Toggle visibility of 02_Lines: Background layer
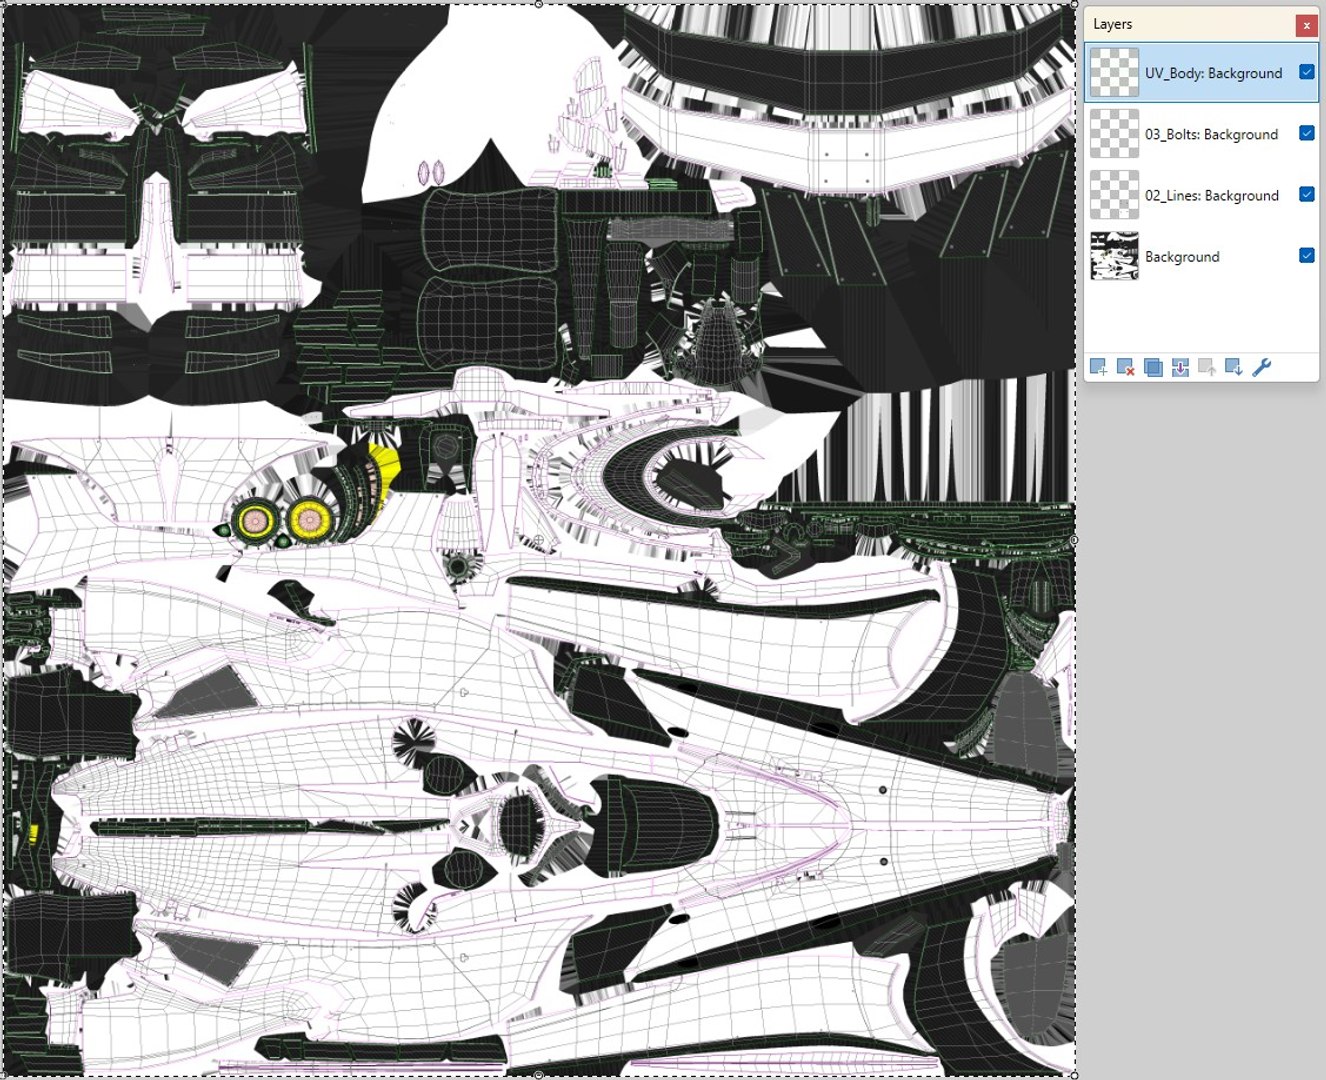The image size is (1326, 1080). point(1306,194)
